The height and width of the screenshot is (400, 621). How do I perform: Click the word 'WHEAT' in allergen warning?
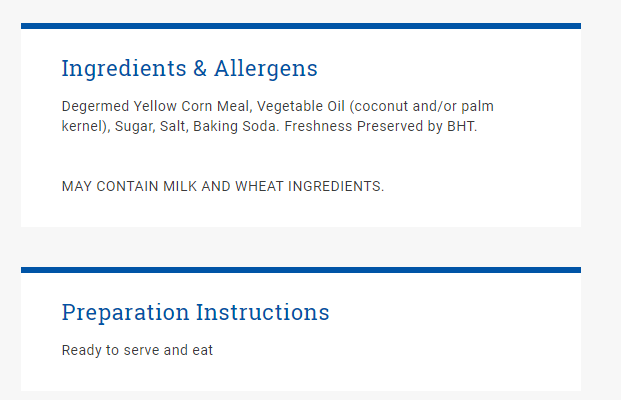pos(259,186)
